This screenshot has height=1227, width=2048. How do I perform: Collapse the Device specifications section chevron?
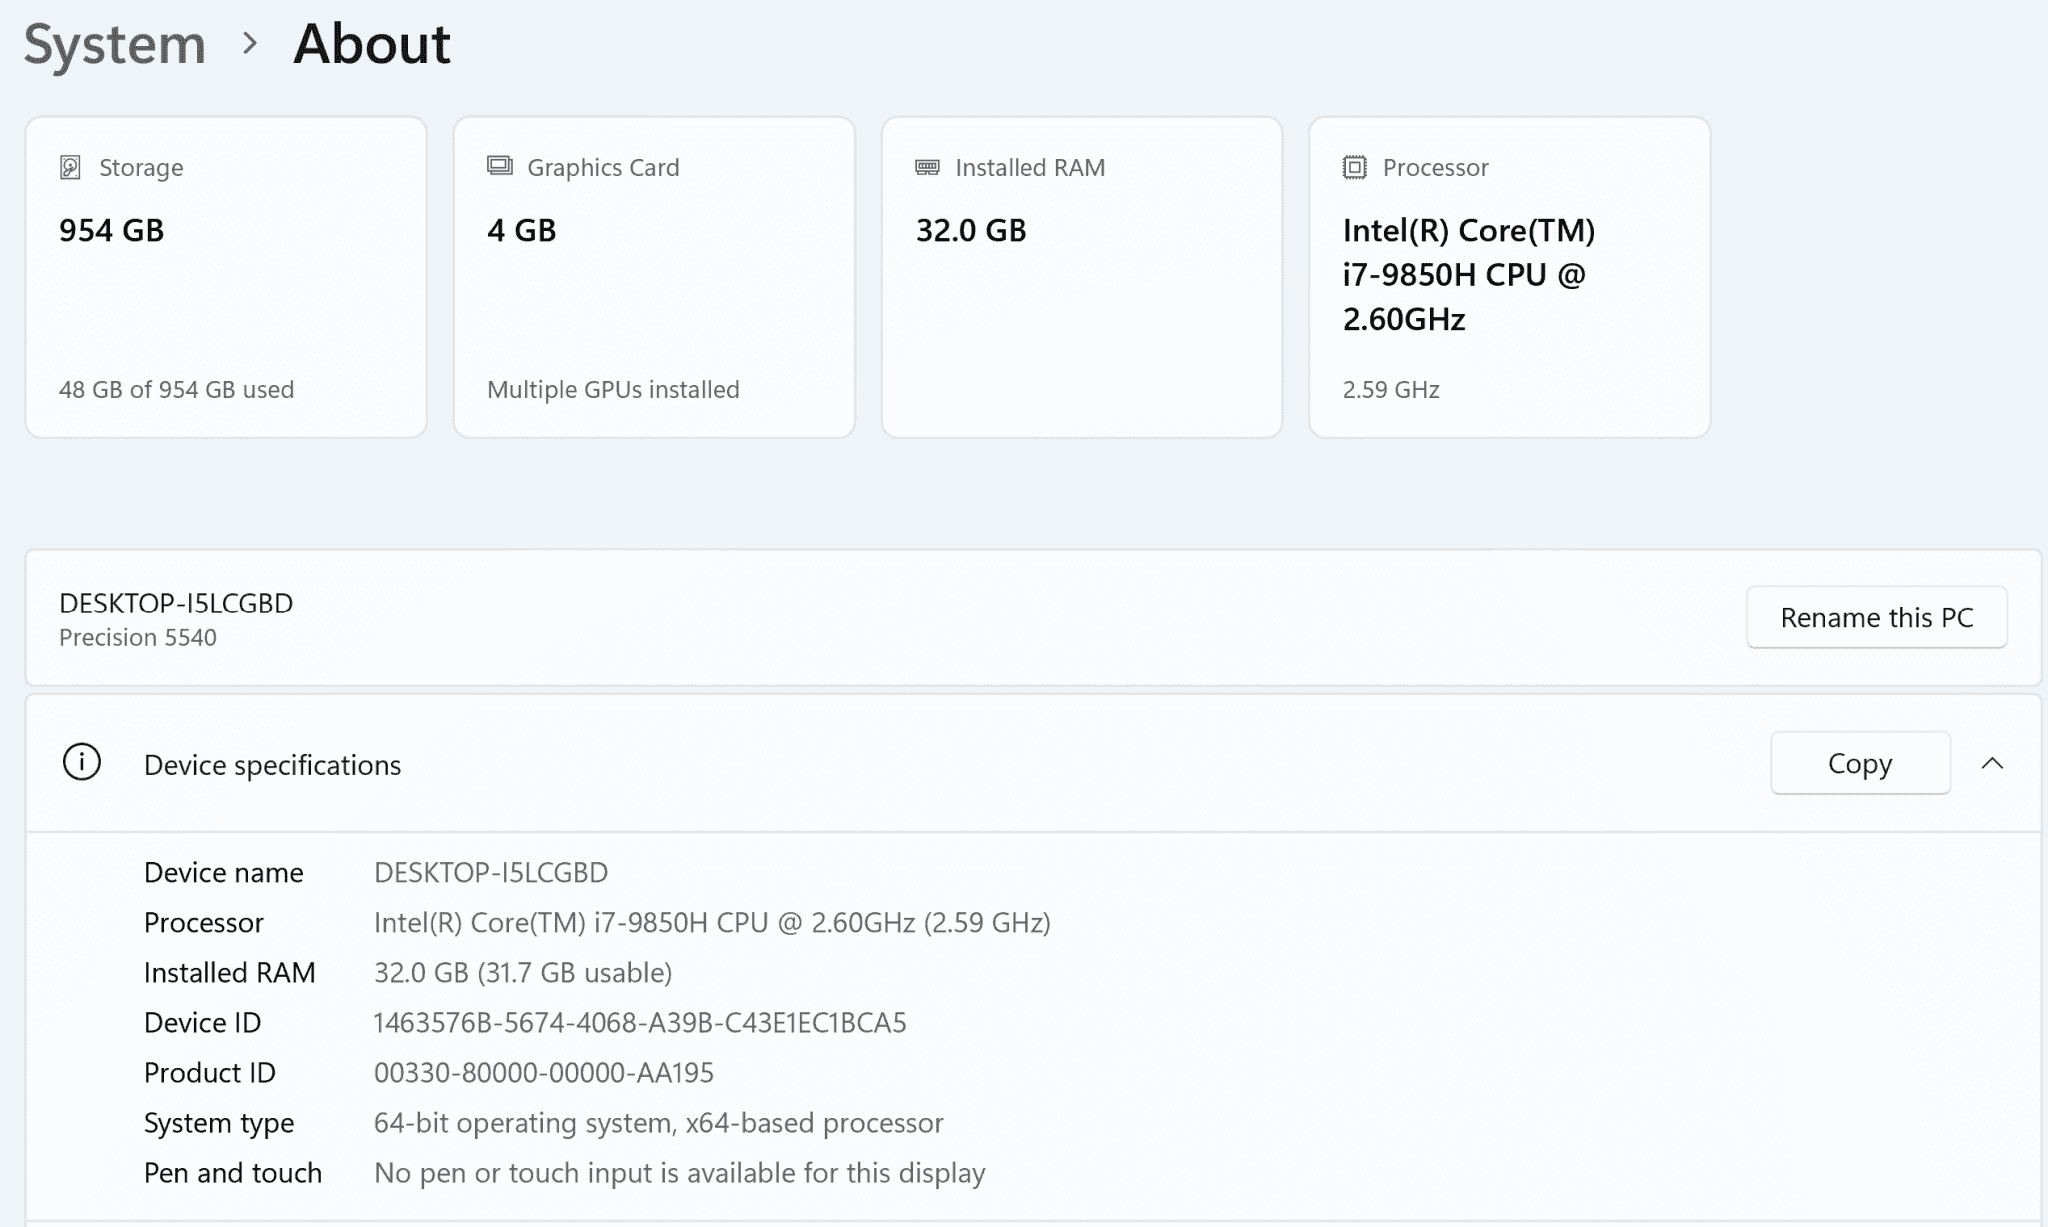(x=1992, y=764)
